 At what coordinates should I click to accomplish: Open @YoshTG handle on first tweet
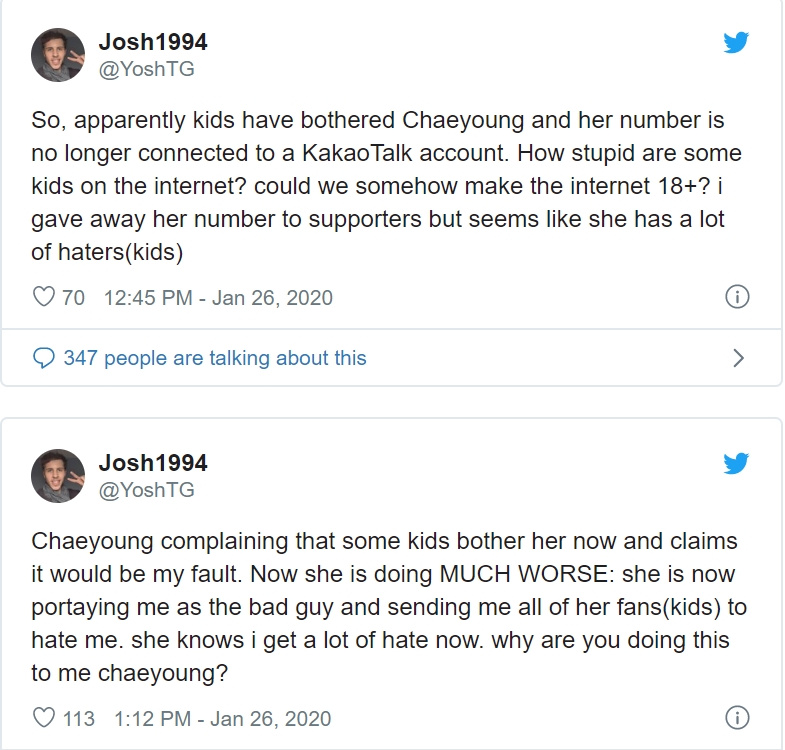(147, 69)
